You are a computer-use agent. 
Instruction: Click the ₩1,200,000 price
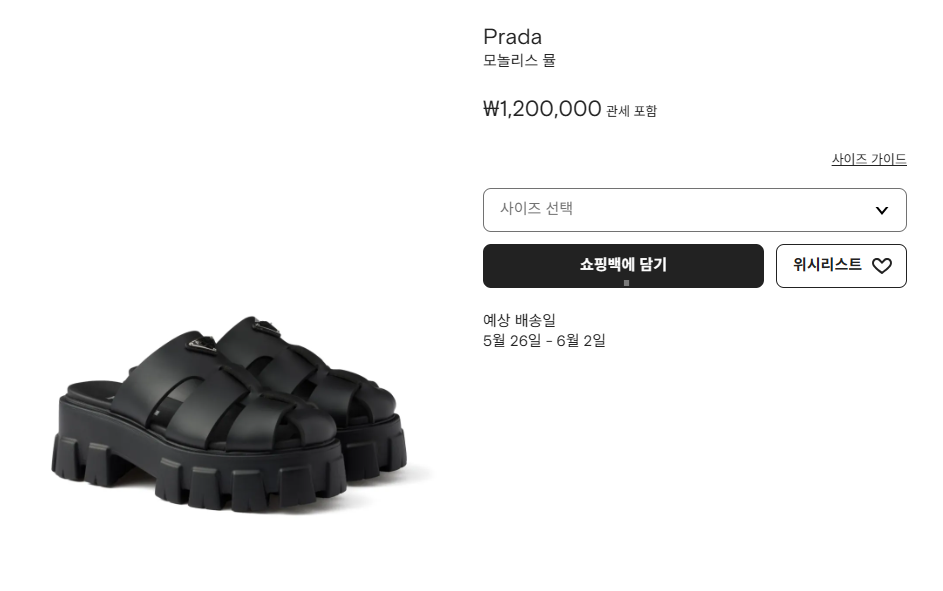pos(542,109)
